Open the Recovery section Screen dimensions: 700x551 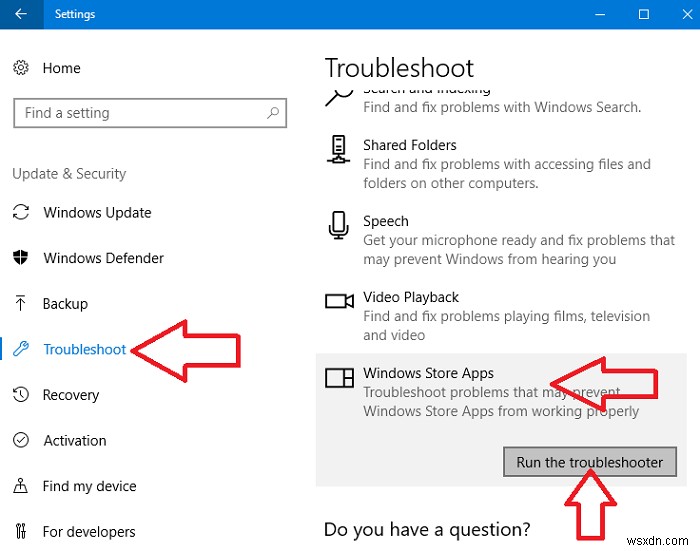coord(71,395)
